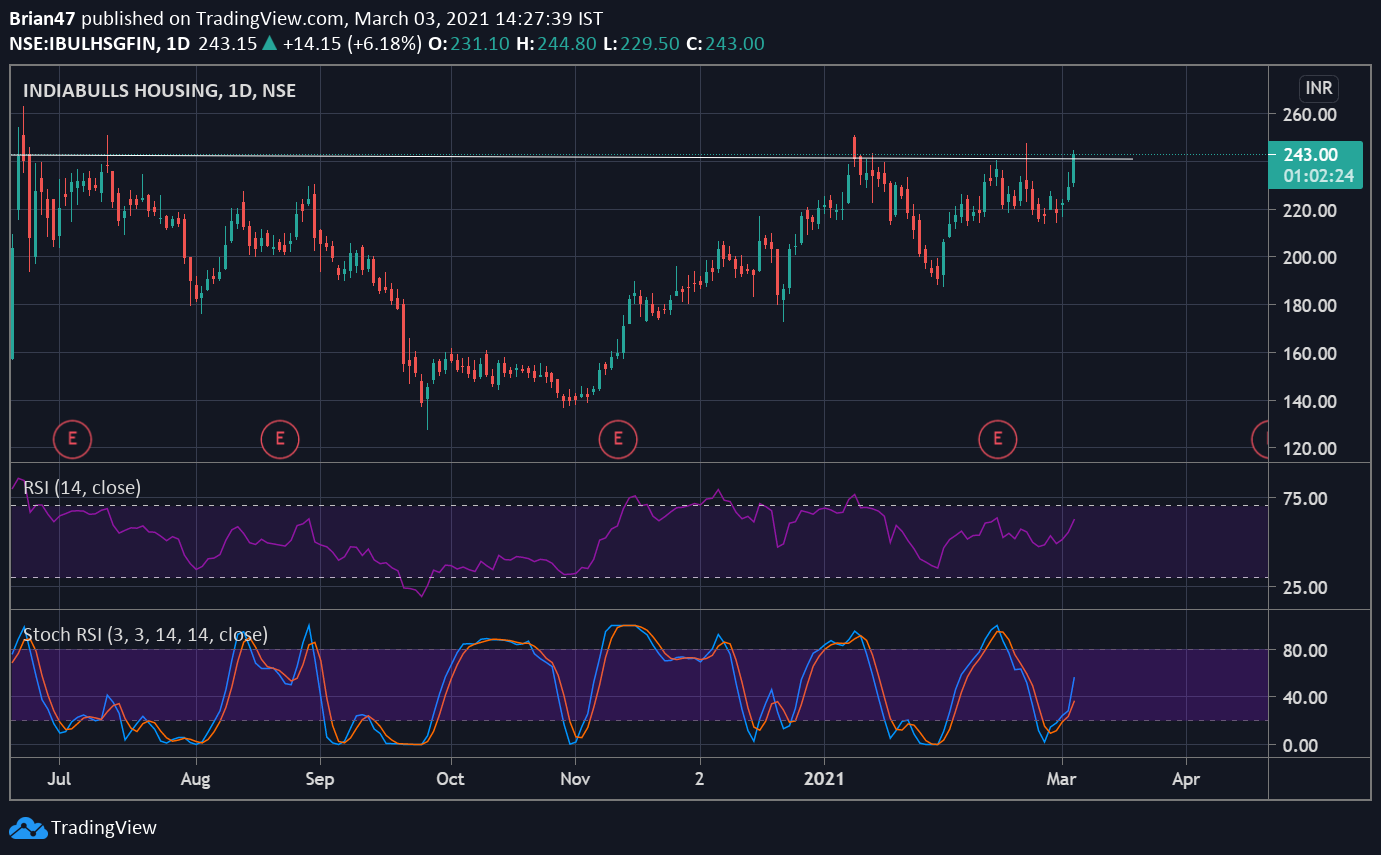Click the 140.00 price axis label
1381x855 pixels.
tap(1311, 401)
